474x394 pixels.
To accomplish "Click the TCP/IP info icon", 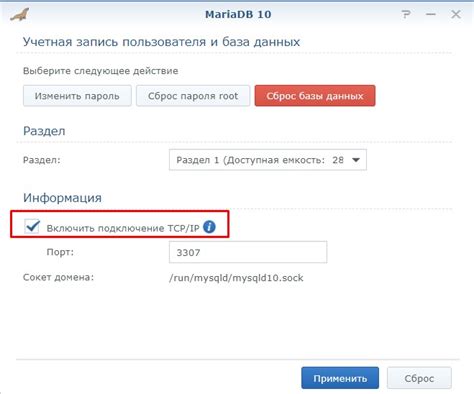I will 209,227.
